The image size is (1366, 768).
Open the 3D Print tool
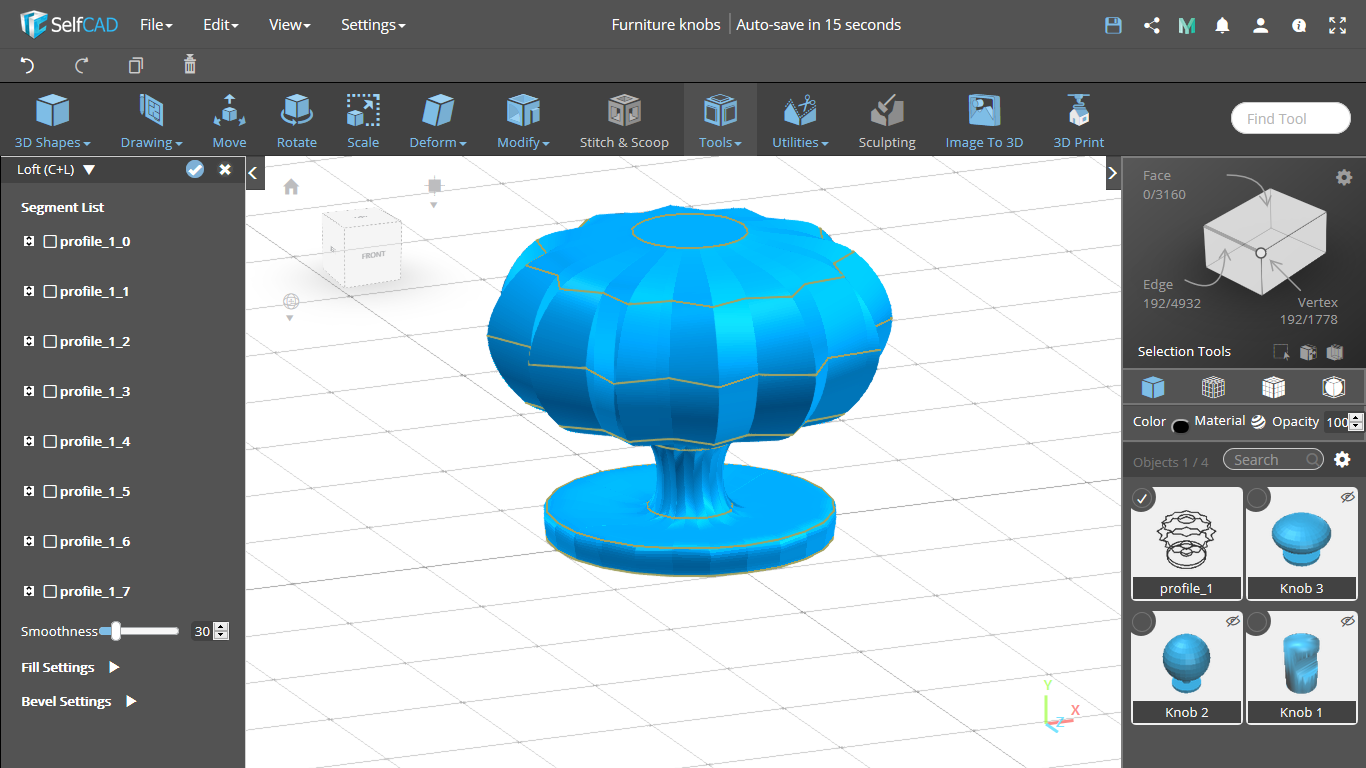(1078, 121)
